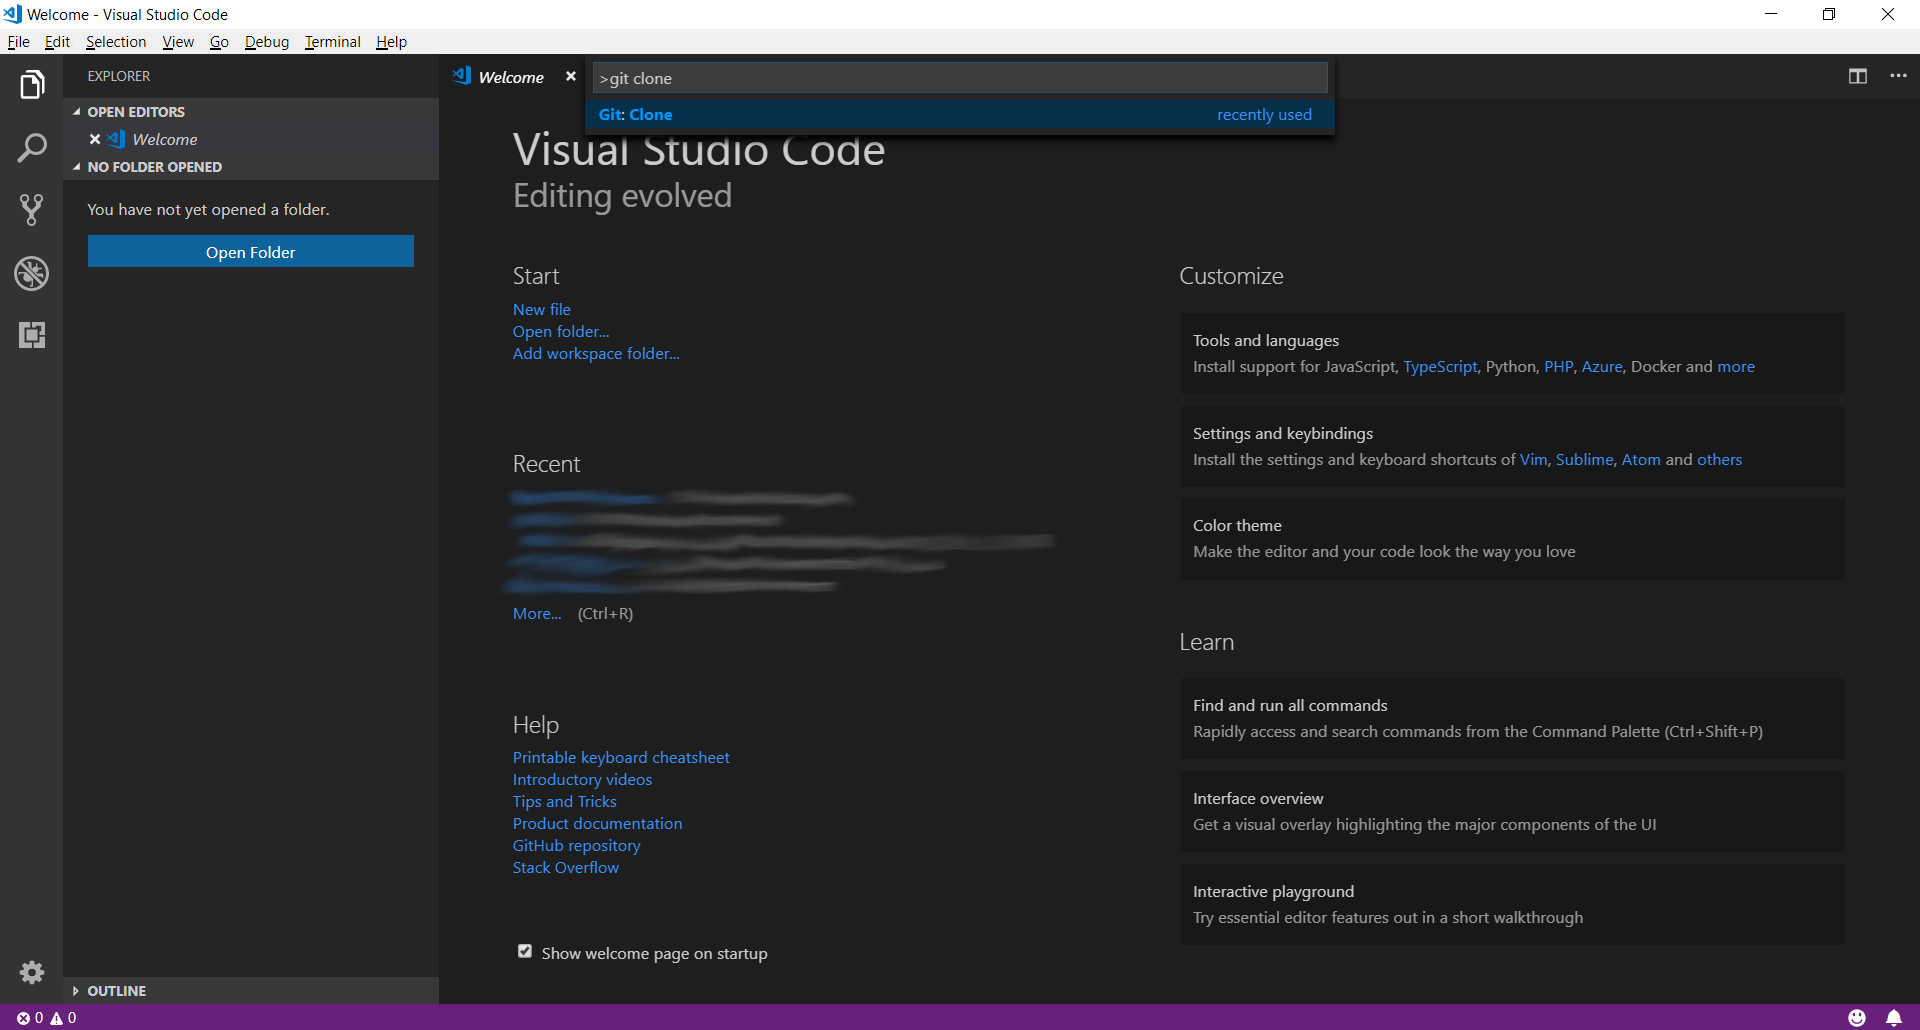Open more editor actions ellipsis
Viewport: 1920px width, 1030px height.
tap(1899, 76)
